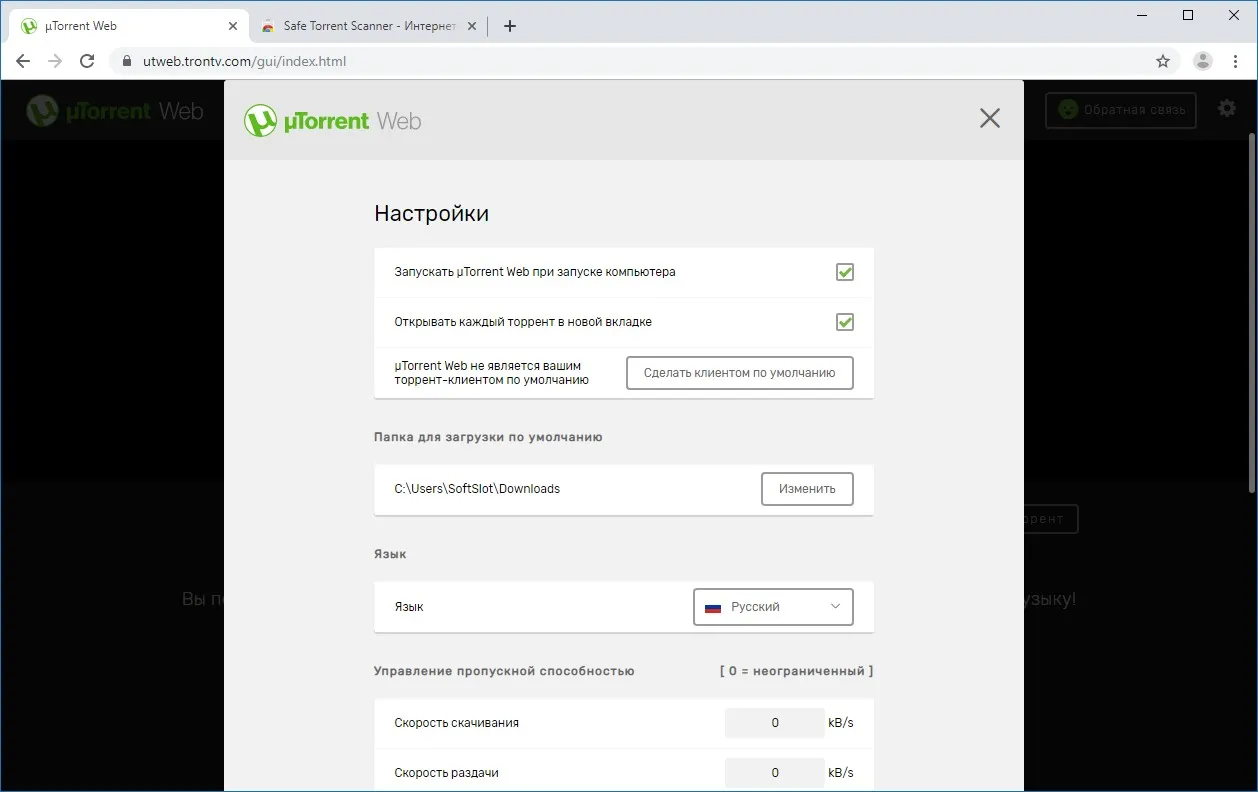1258x792 pixels.
Task: Close the settings dialog with the X icon
Action: pyautogui.click(x=989, y=119)
